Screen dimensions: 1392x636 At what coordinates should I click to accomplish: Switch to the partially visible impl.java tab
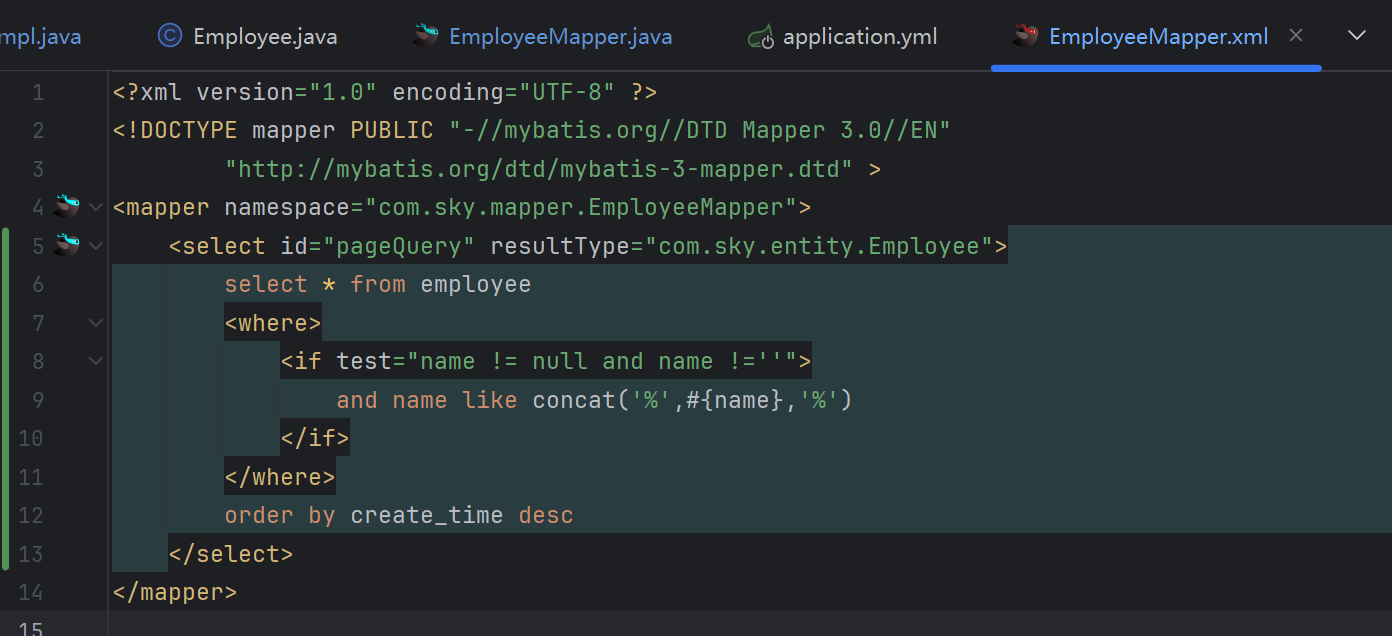(40, 37)
